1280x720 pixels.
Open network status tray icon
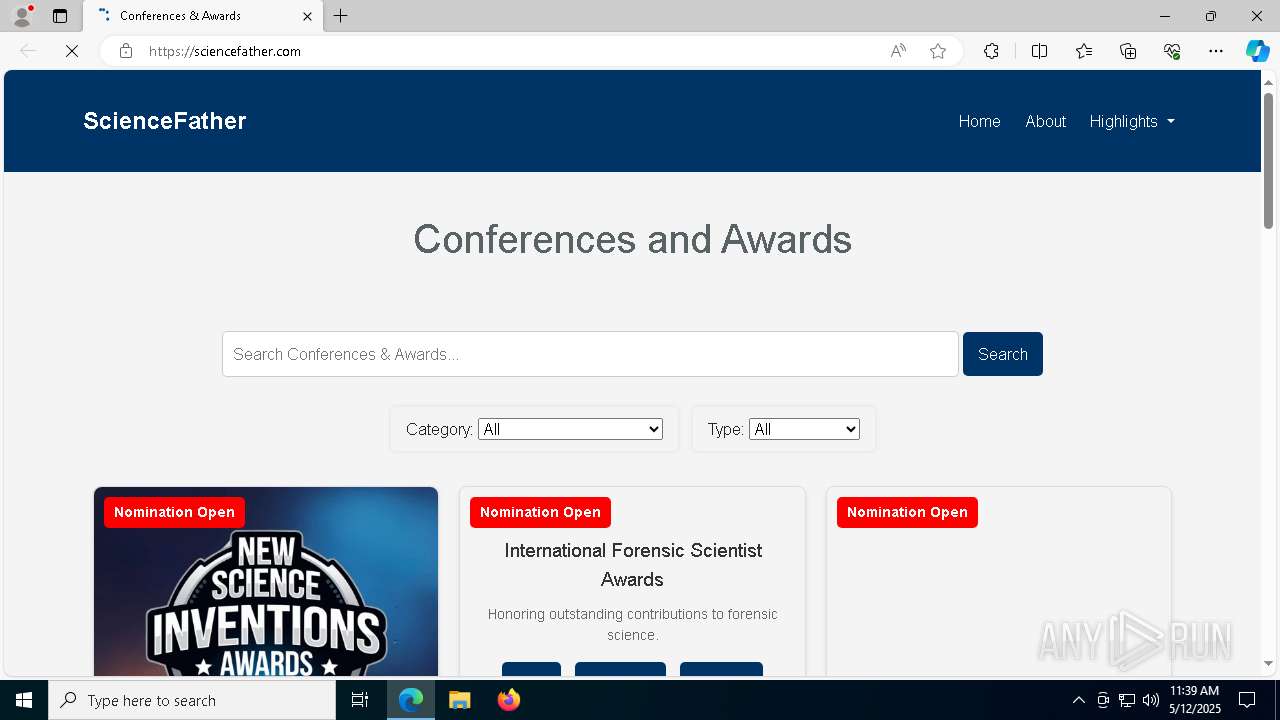pos(1127,700)
